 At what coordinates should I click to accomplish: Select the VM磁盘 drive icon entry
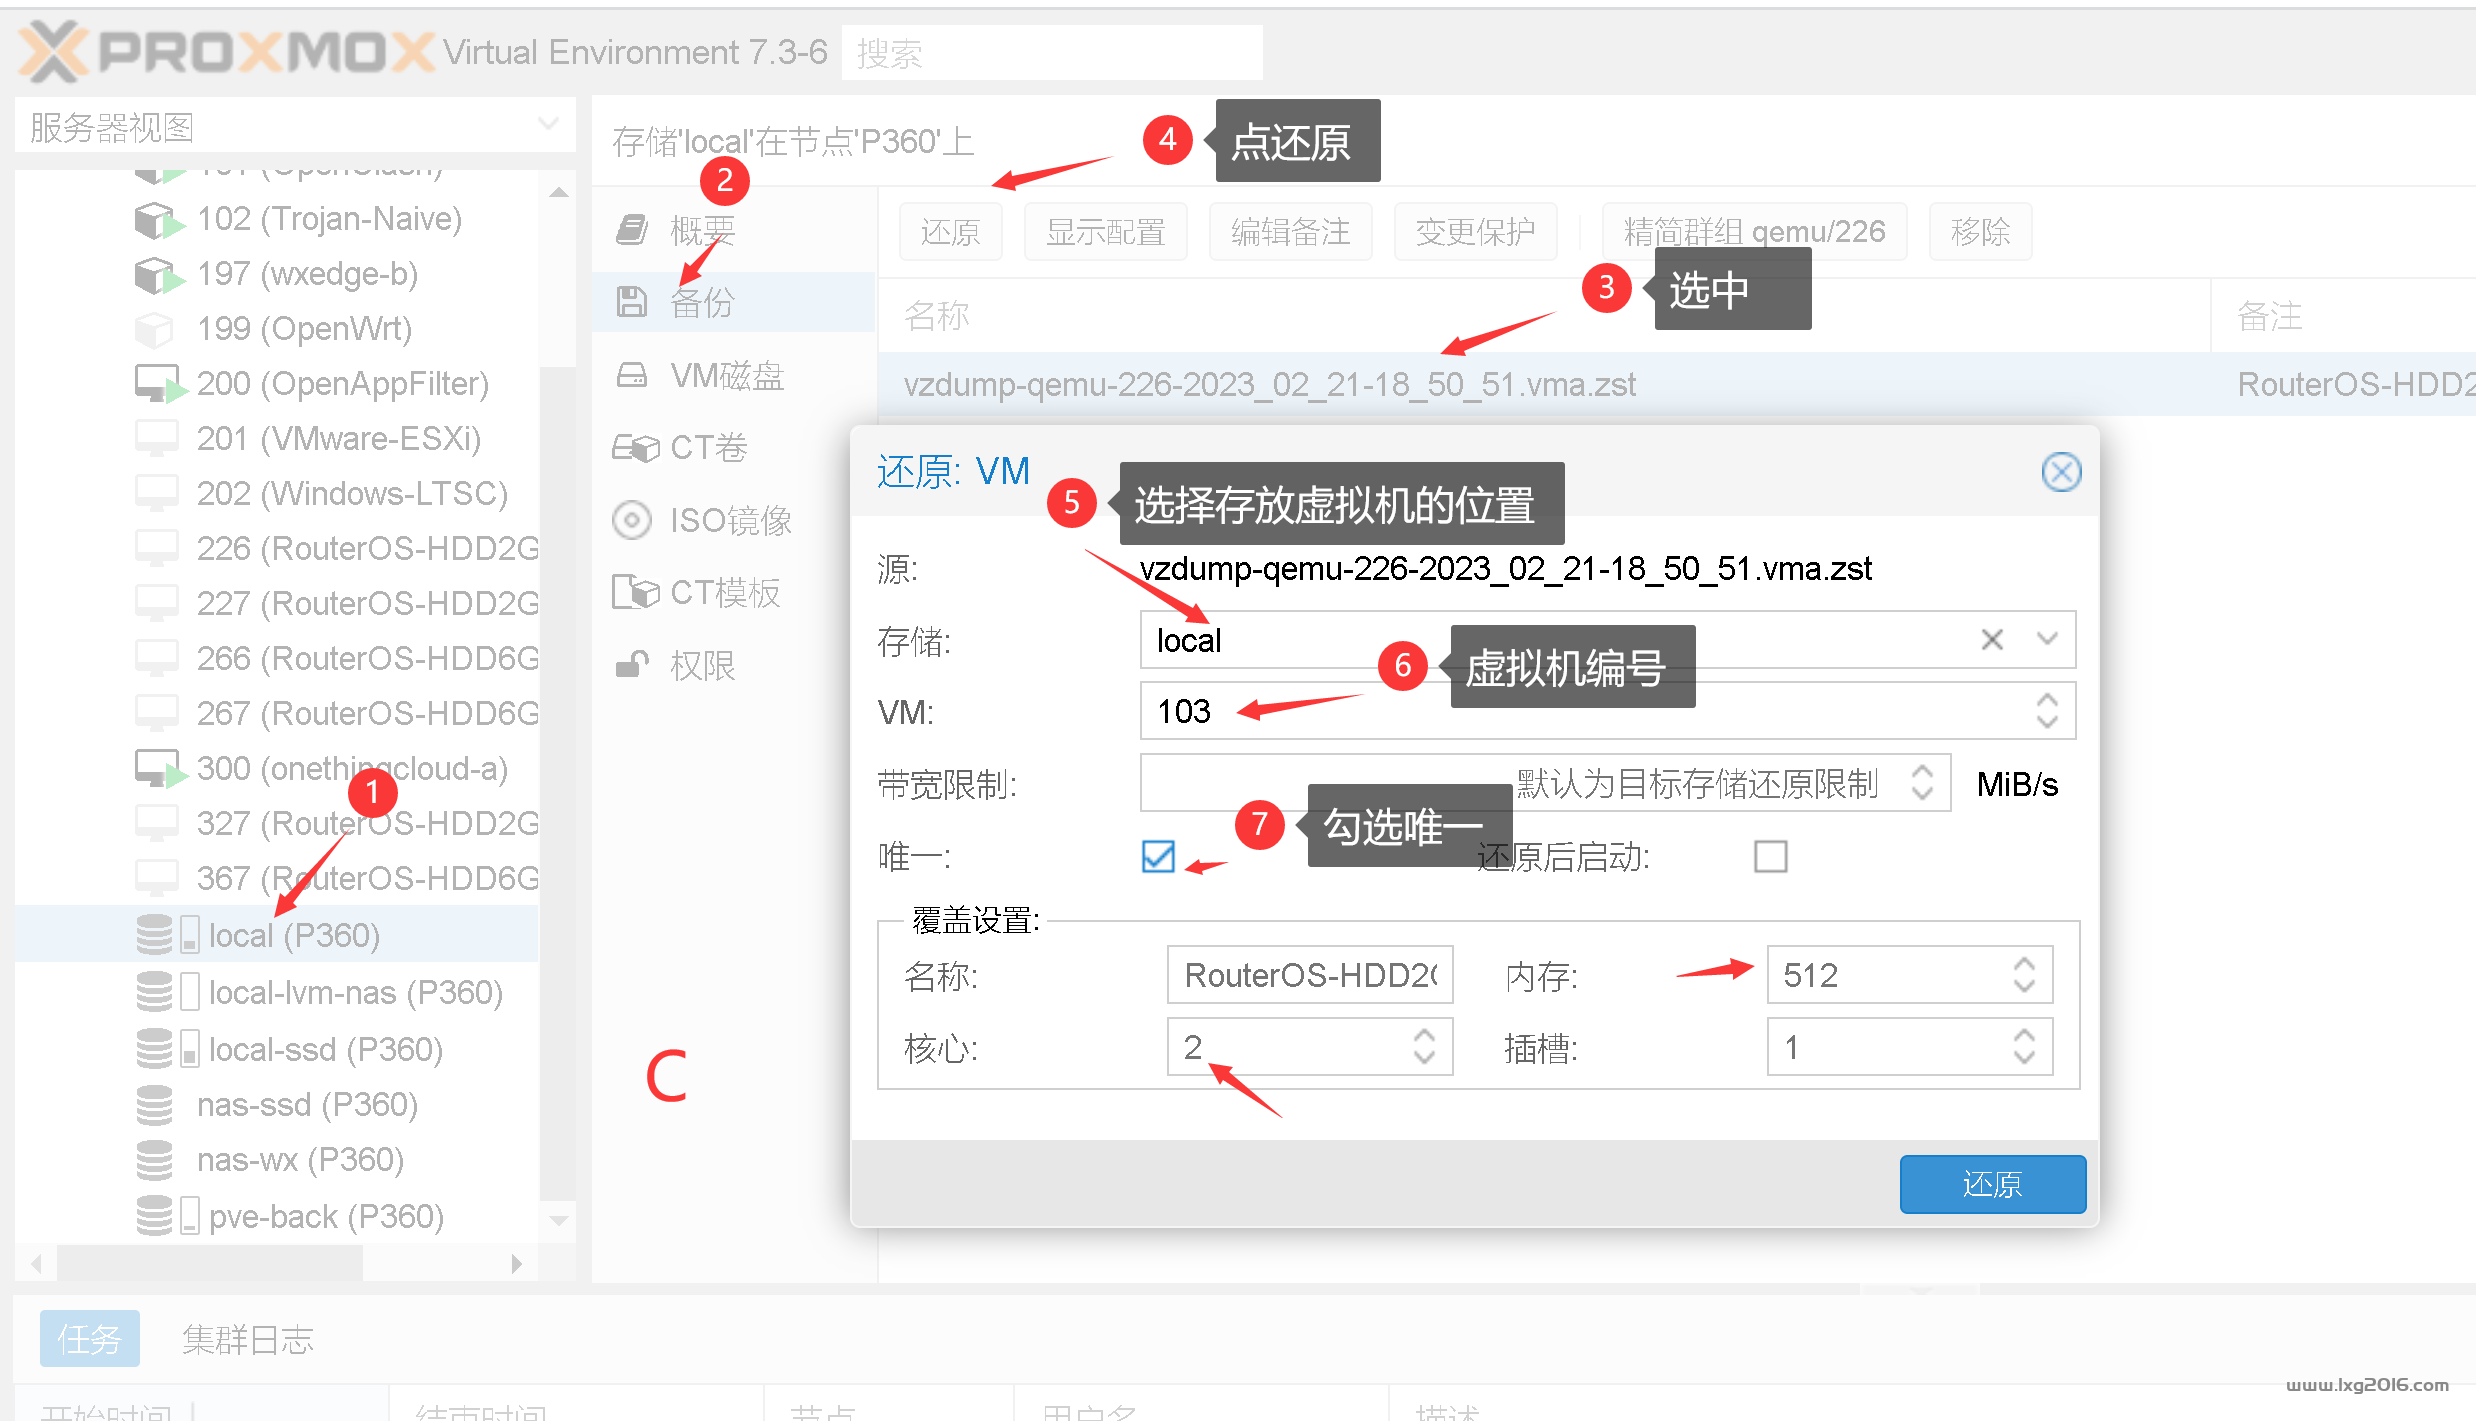pos(631,376)
